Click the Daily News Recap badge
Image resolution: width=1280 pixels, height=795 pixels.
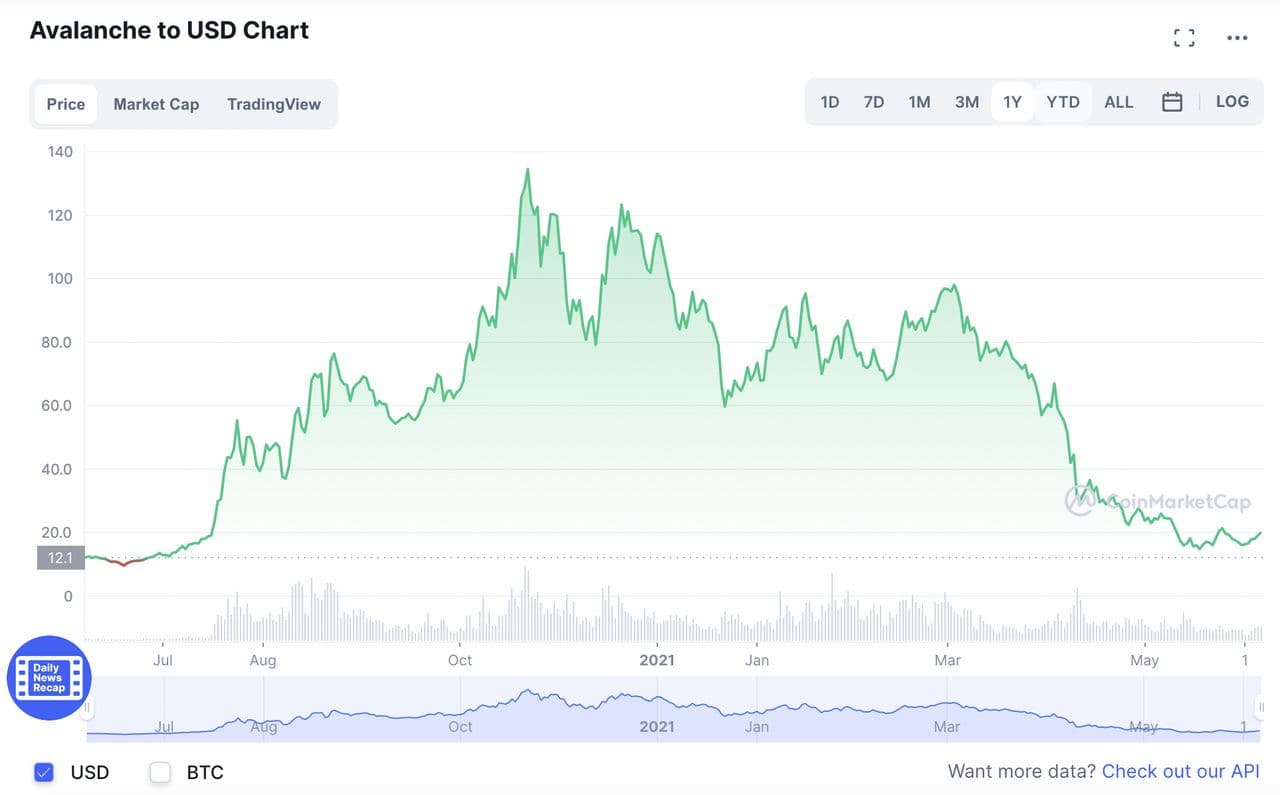pos(49,678)
